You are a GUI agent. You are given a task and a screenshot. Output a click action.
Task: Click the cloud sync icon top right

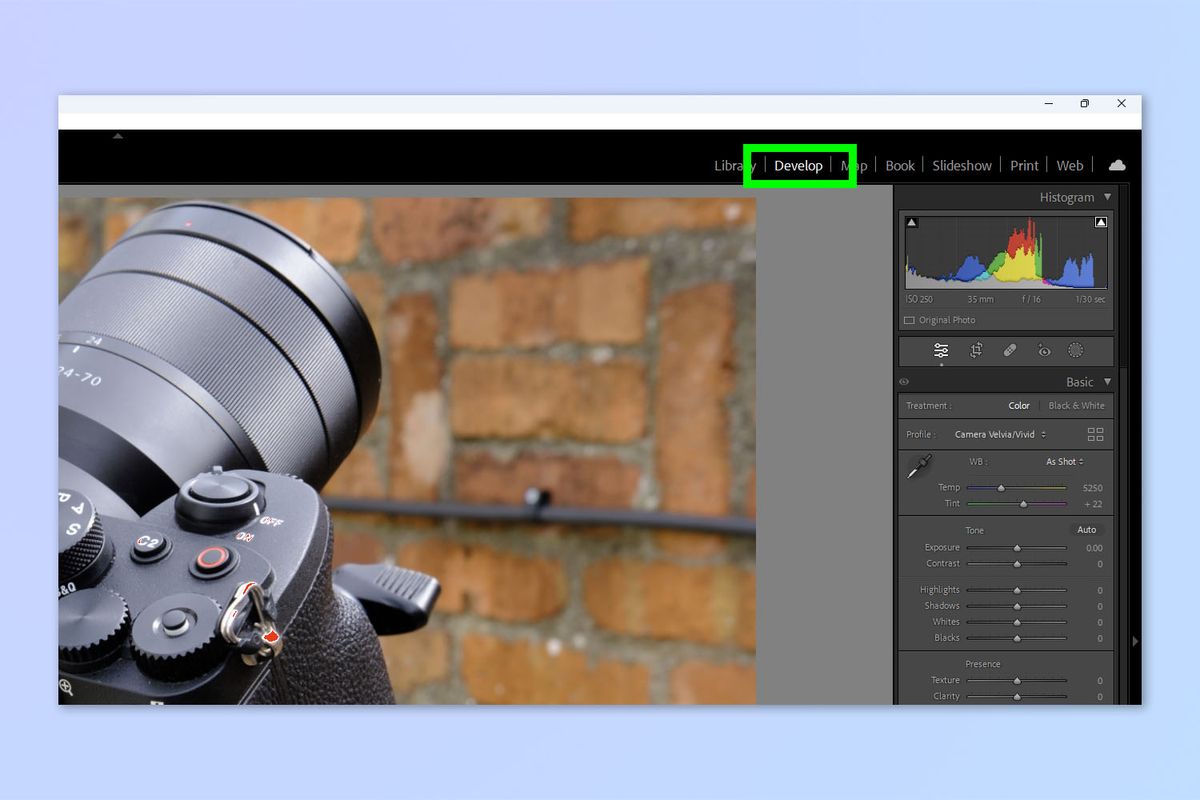click(x=1117, y=165)
